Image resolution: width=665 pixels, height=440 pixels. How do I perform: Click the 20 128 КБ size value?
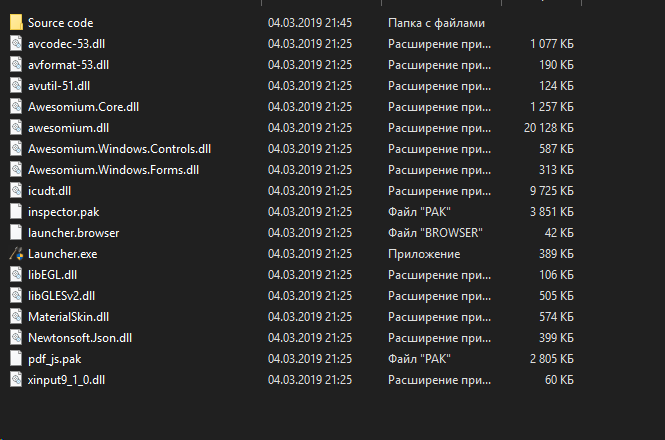[x=549, y=128]
